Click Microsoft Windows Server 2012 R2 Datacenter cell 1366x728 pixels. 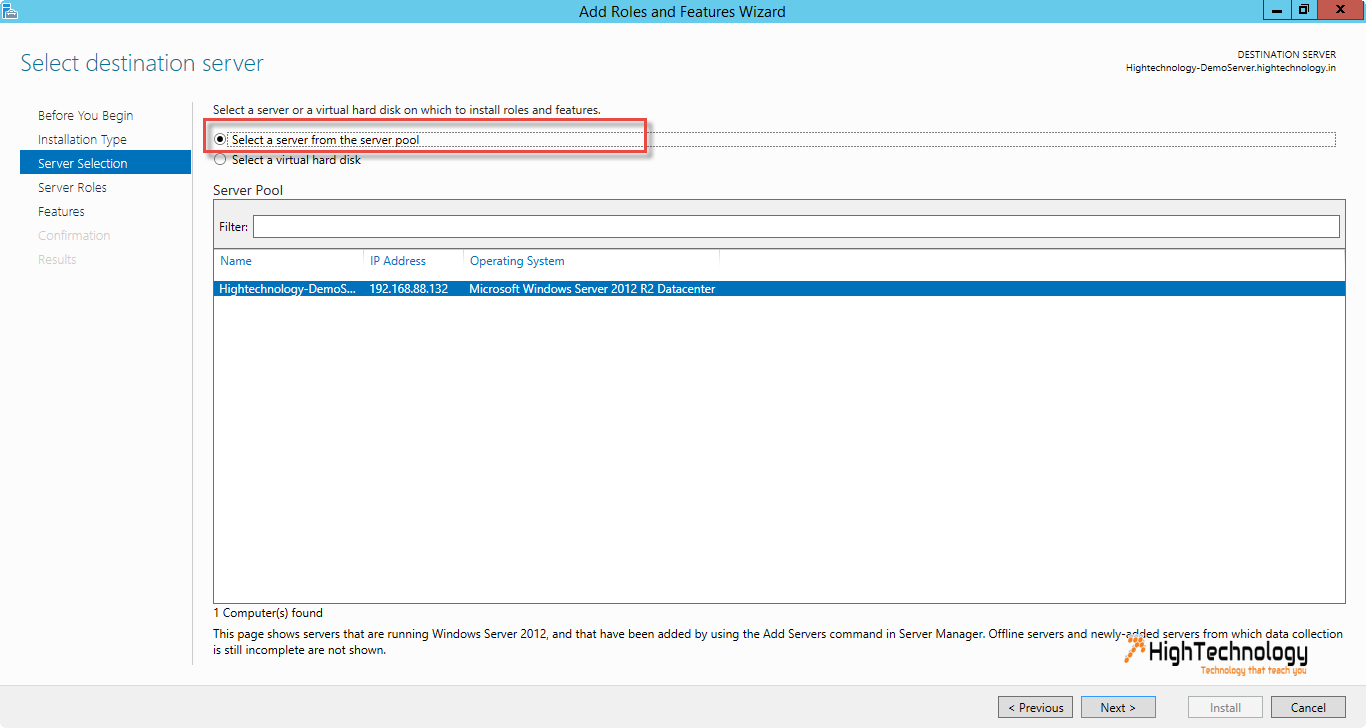pos(592,289)
